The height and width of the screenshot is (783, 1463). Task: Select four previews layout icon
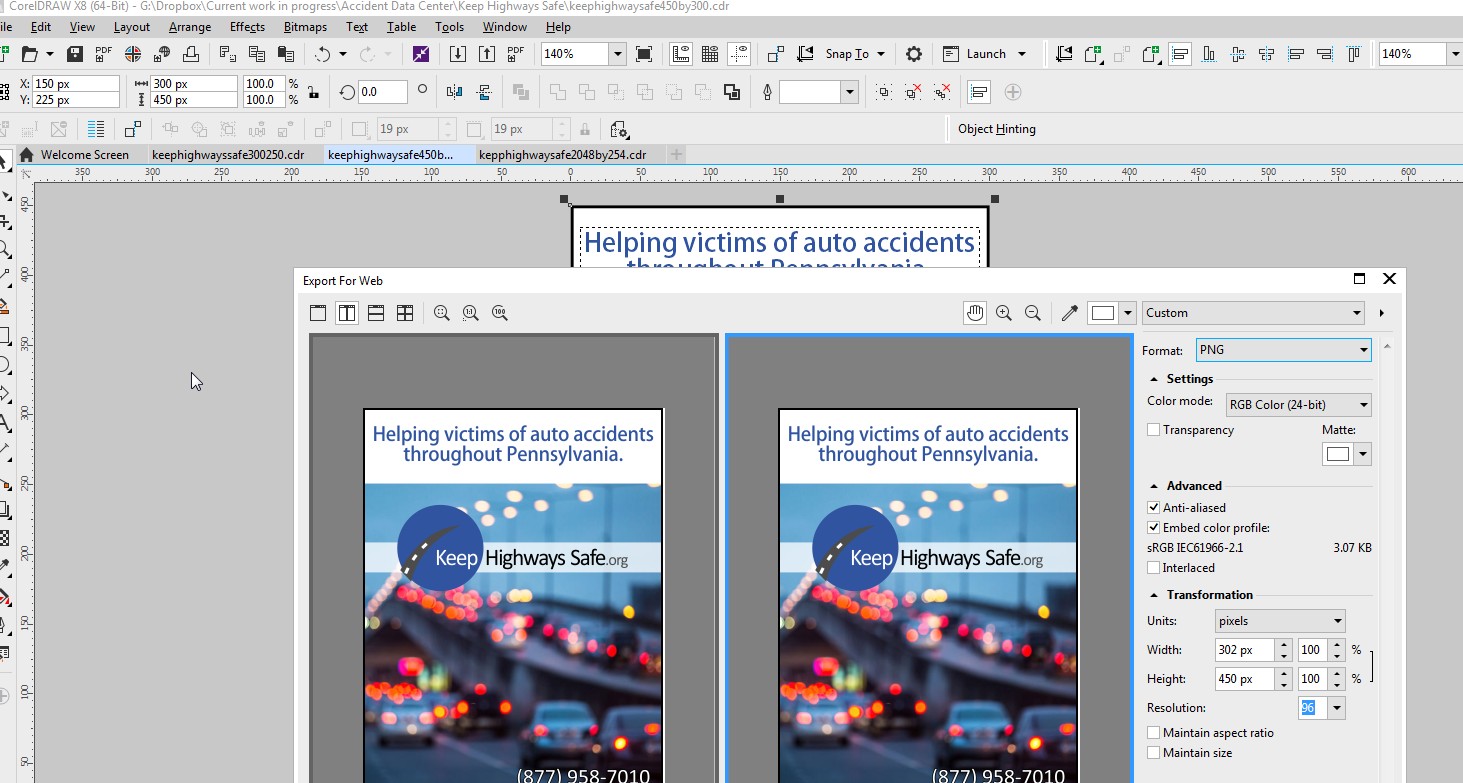coord(405,313)
